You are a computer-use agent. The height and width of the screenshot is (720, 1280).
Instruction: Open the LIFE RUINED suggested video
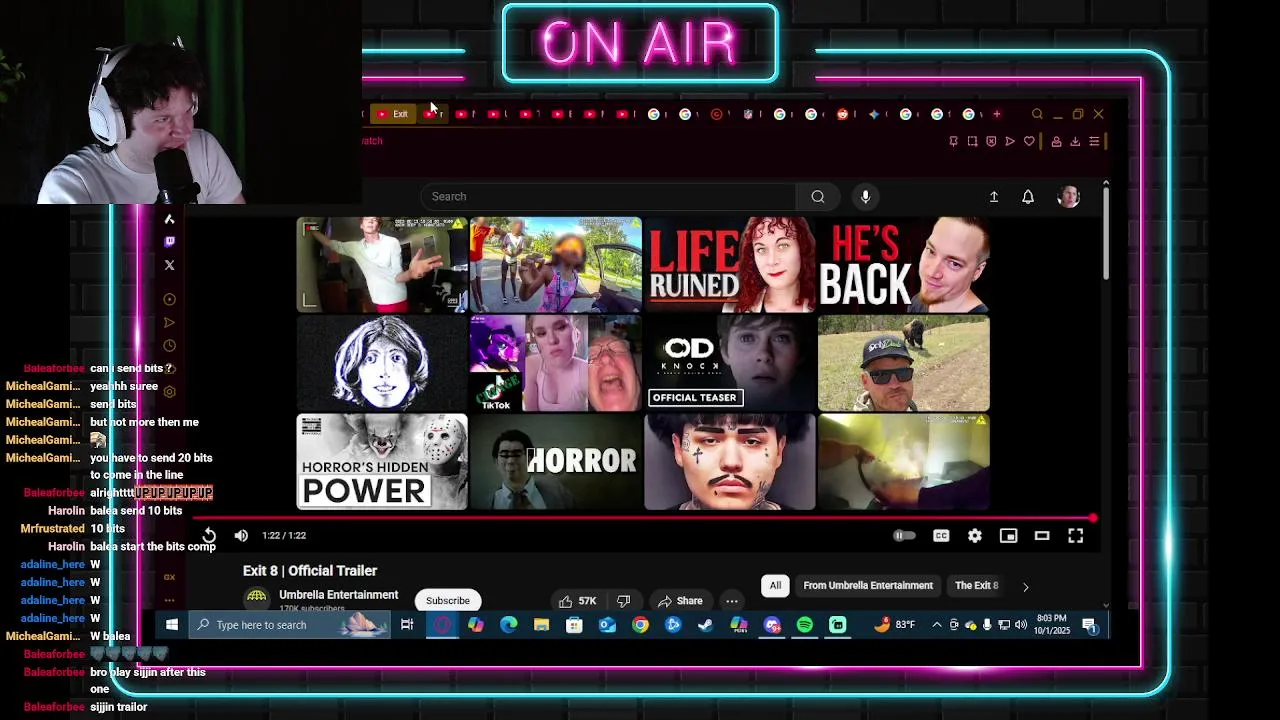730,265
